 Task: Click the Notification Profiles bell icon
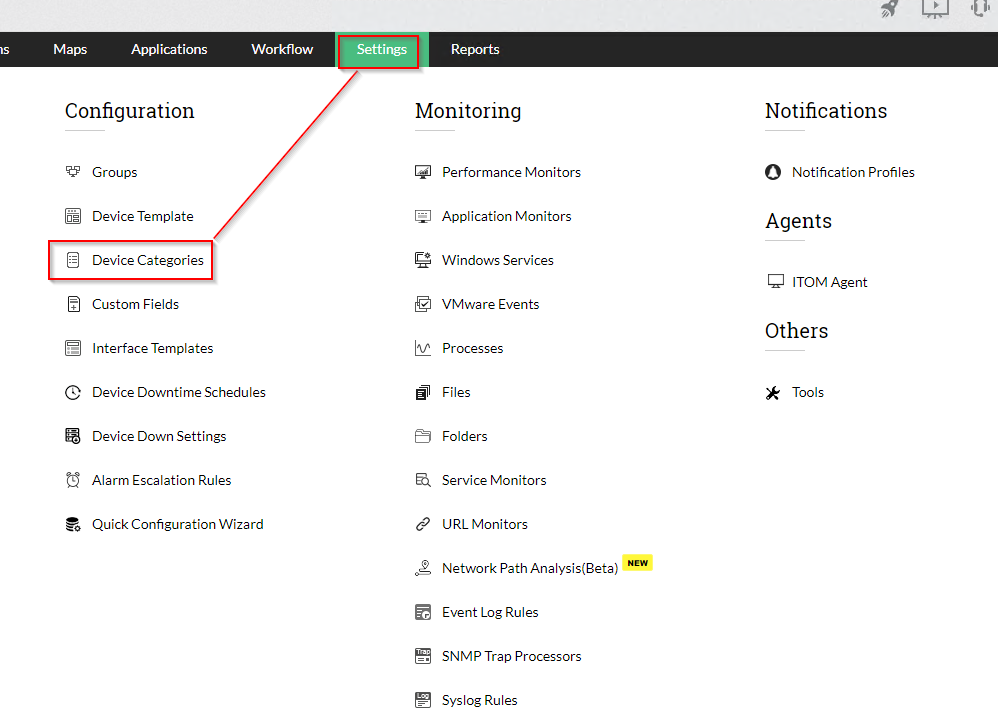773,172
